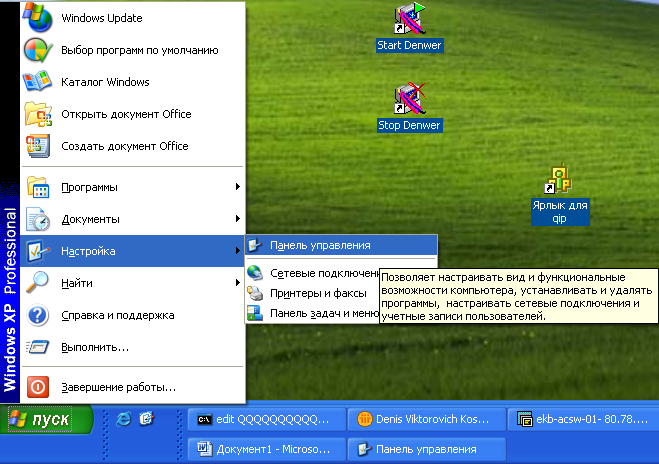Image resolution: width=659 pixels, height=464 pixels.
Task: Click the red shutdown power icon
Action: coord(38,387)
